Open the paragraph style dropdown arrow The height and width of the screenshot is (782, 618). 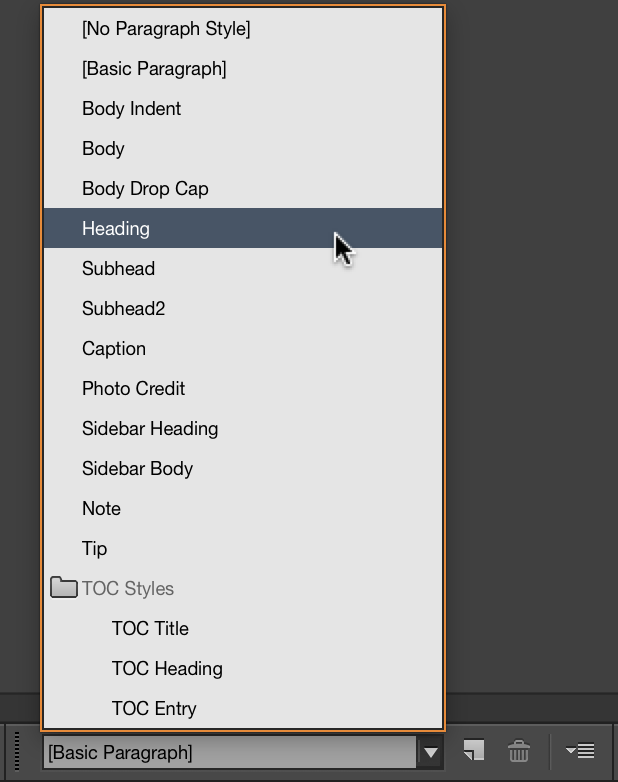click(x=430, y=752)
